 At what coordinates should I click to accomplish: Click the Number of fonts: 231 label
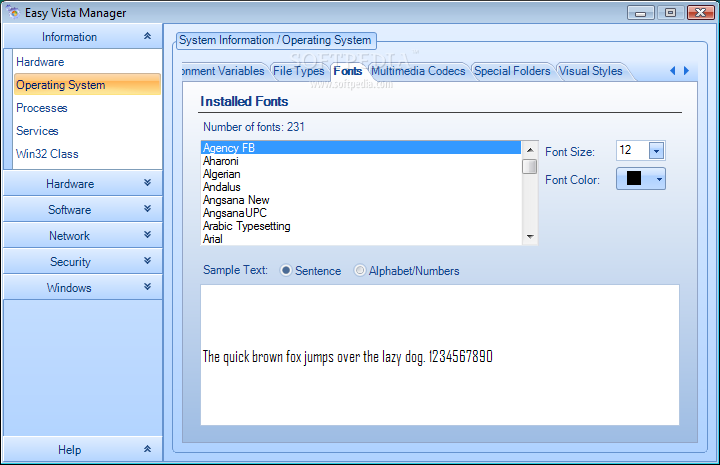254,127
